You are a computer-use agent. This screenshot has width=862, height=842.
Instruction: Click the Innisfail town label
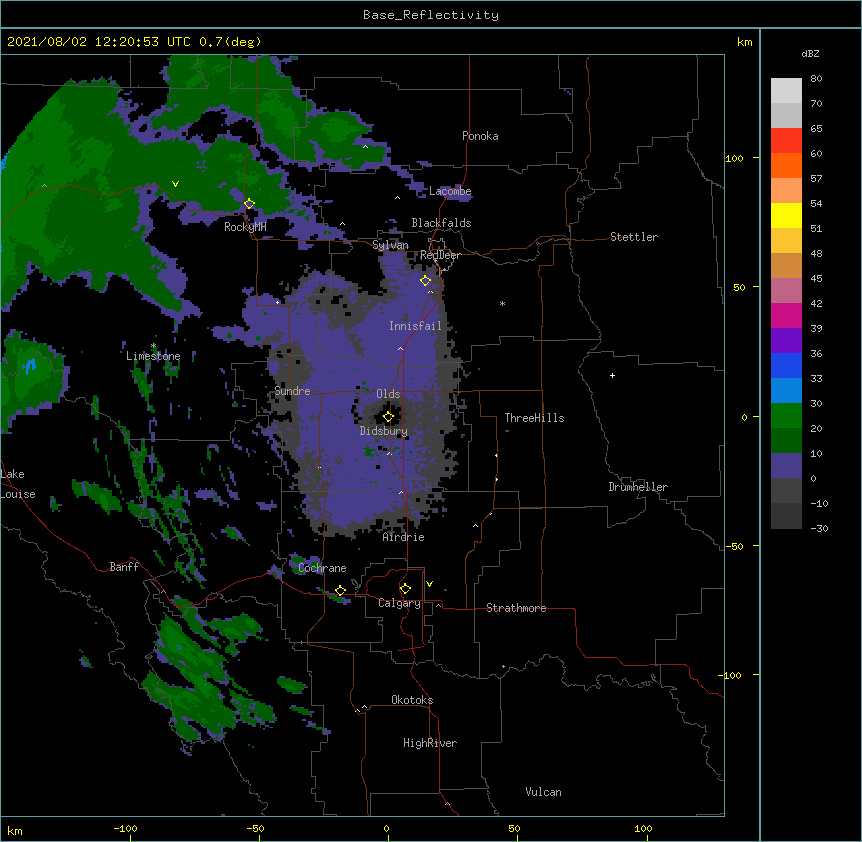tap(416, 326)
